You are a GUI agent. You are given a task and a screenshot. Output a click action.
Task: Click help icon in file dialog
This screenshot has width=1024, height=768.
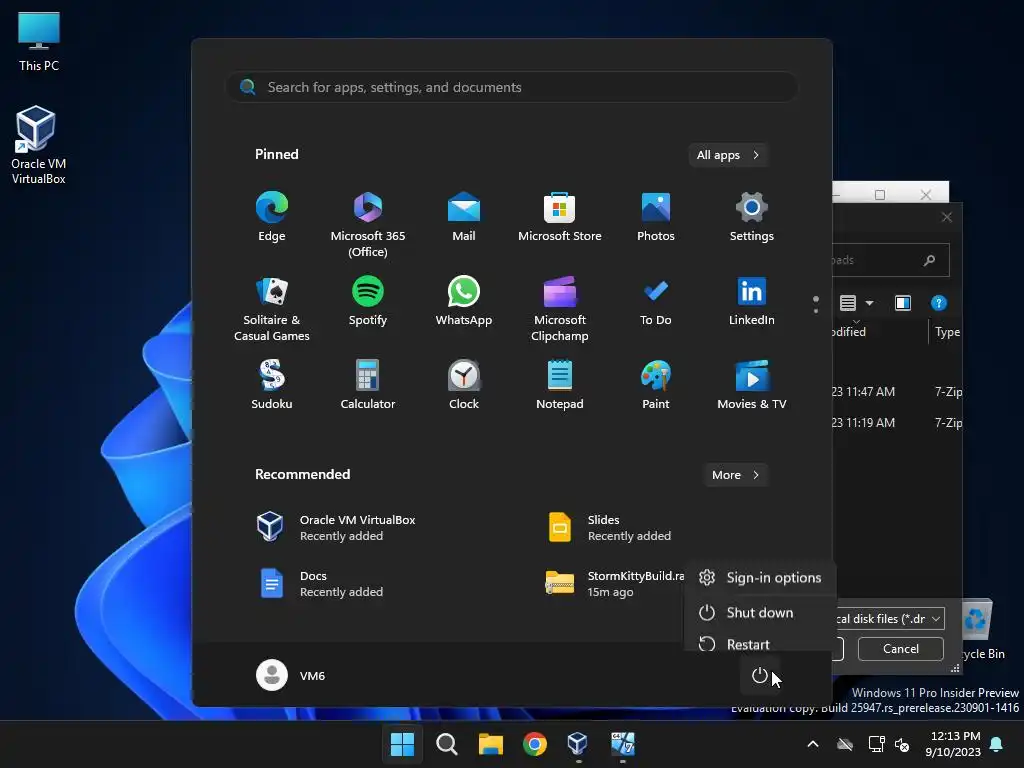(x=938, y=303)
